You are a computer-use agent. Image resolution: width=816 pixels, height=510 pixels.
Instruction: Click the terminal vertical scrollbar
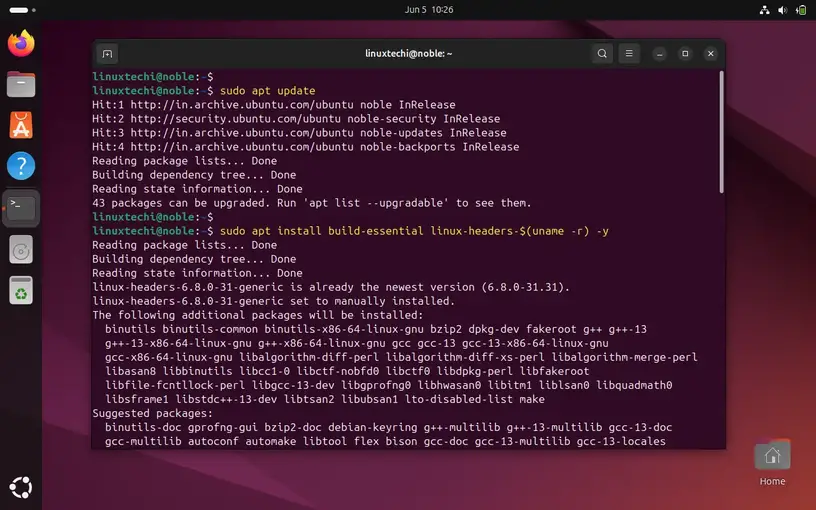coord(722,132)
